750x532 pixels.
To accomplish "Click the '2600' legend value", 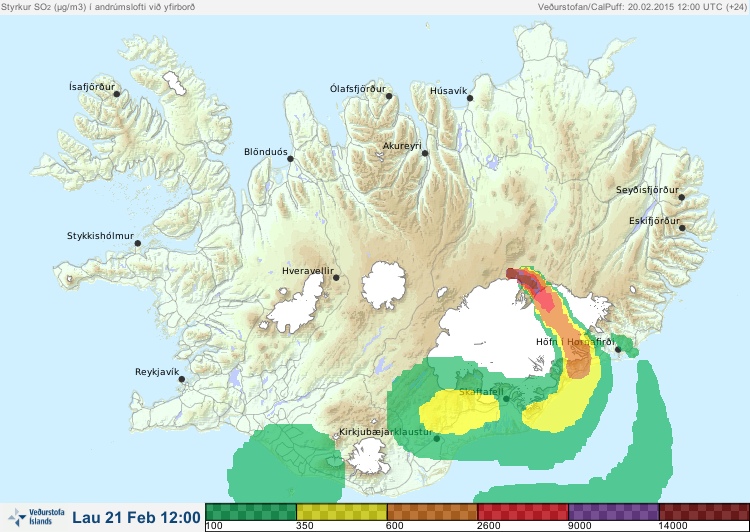I will tap(489, 526).
